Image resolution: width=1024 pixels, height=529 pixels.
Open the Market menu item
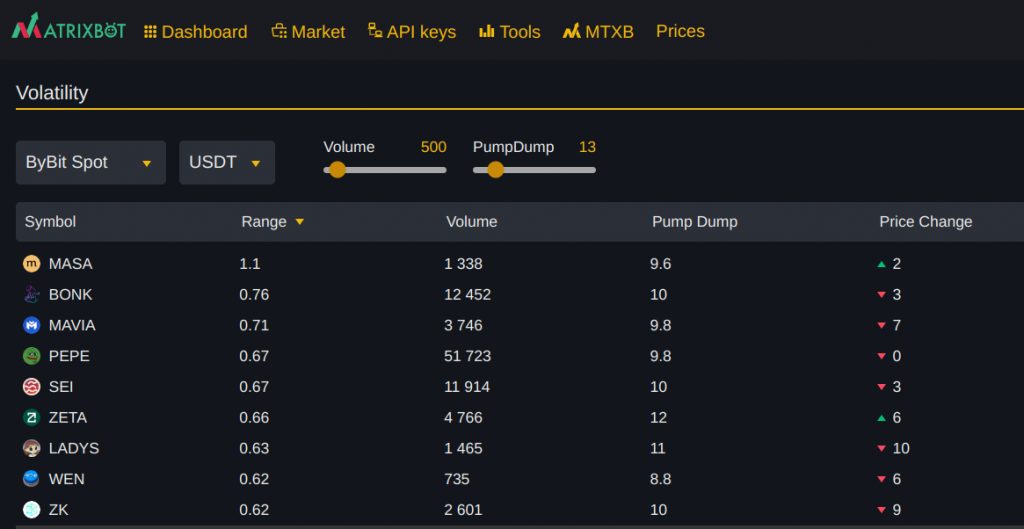(x=308, y=31)
